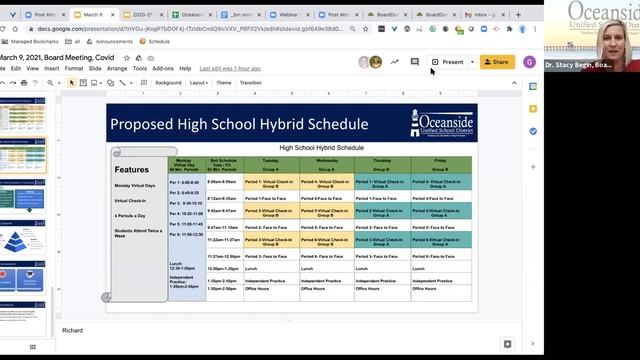Open the Insert menu

coord(51,69)
